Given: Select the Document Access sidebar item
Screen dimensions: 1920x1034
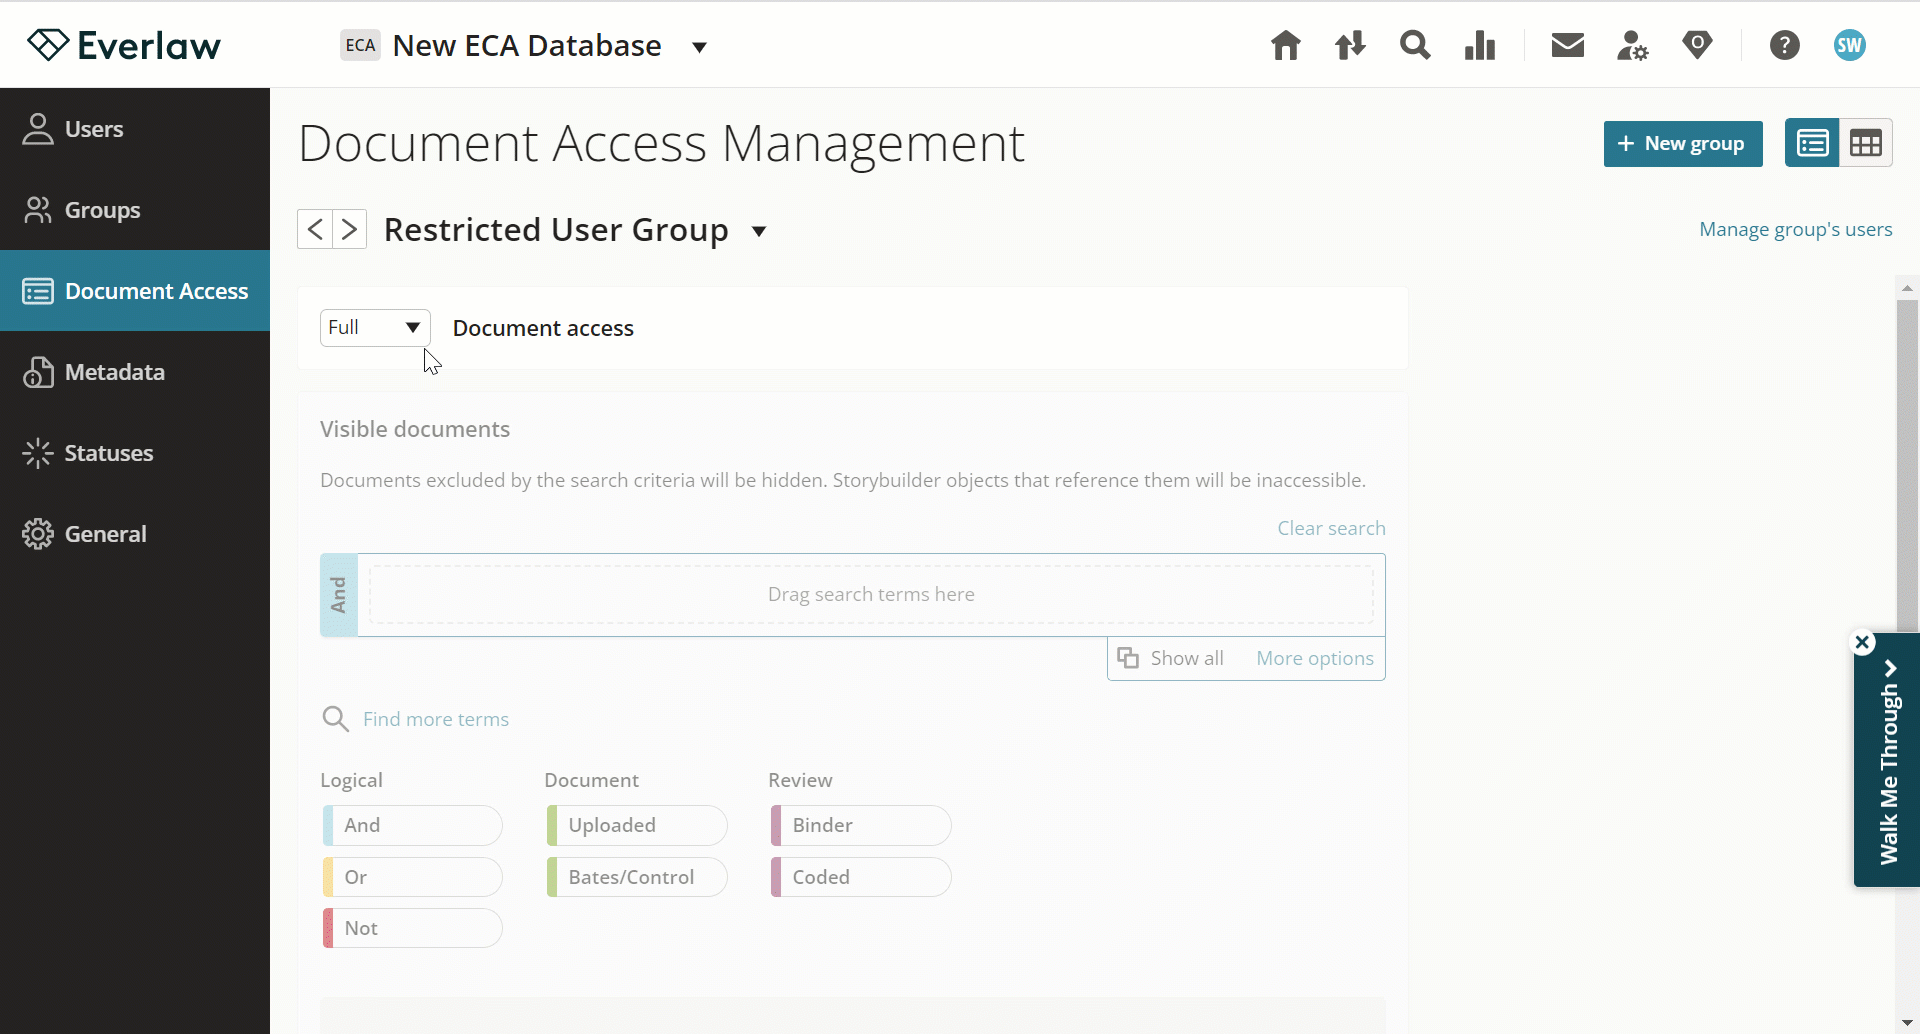Looking at the screenshot, I should click(x=135, y=291).
